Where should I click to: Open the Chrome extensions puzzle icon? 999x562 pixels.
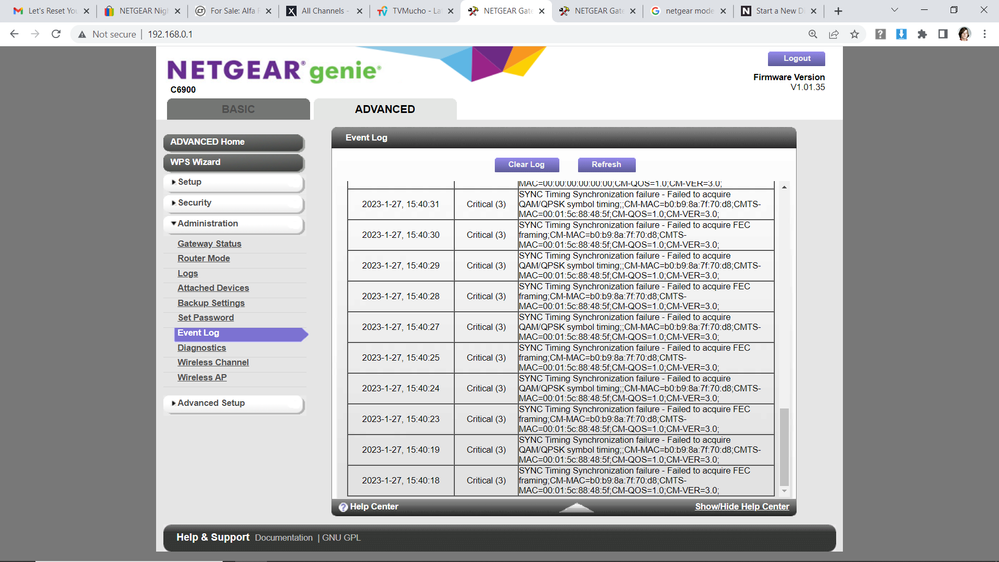coord(922,34)
